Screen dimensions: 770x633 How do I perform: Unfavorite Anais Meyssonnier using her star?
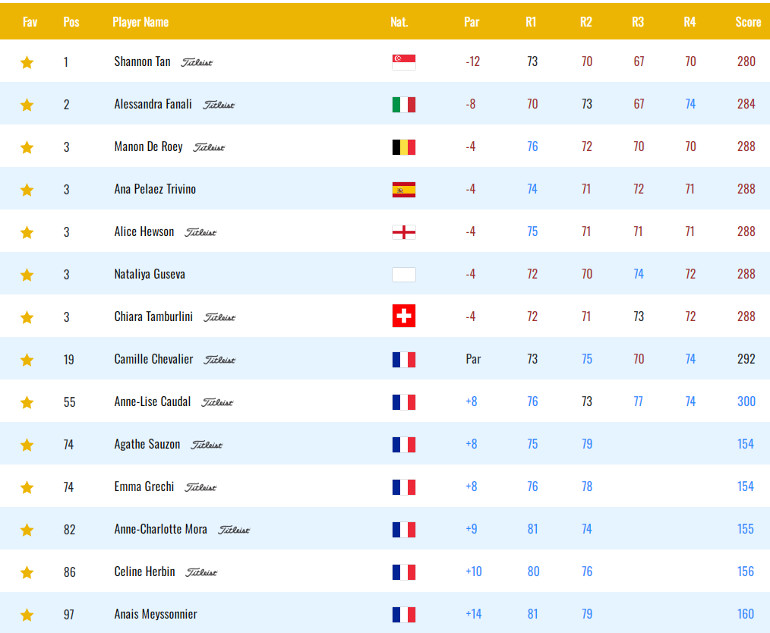[x=27, y=615]
